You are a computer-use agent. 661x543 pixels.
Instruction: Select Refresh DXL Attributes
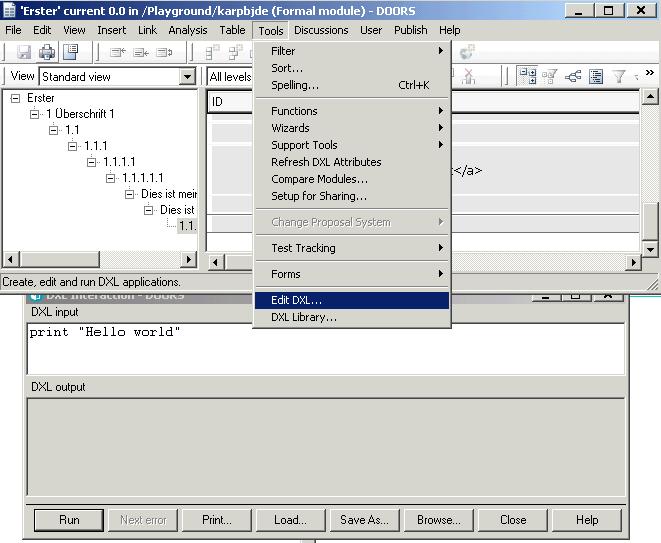[x=352, y=162]
